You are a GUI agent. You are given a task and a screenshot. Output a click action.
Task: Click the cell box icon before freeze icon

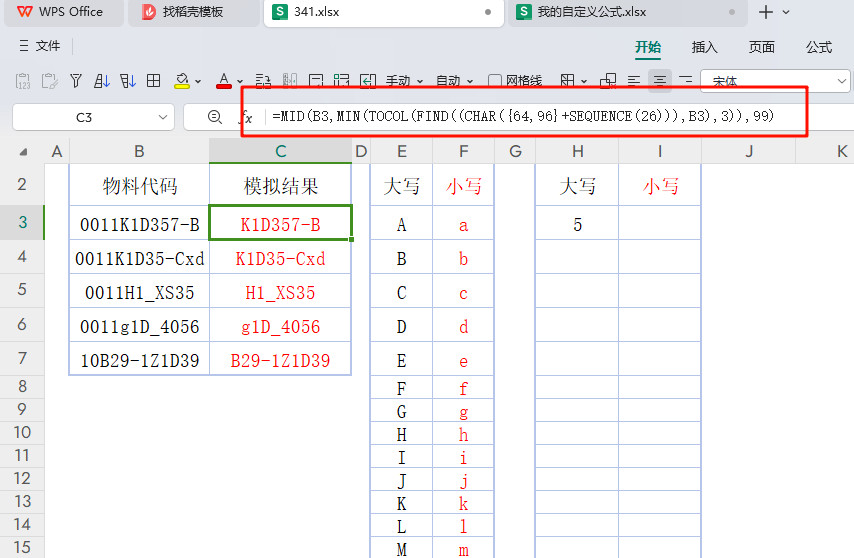point(316,82)
